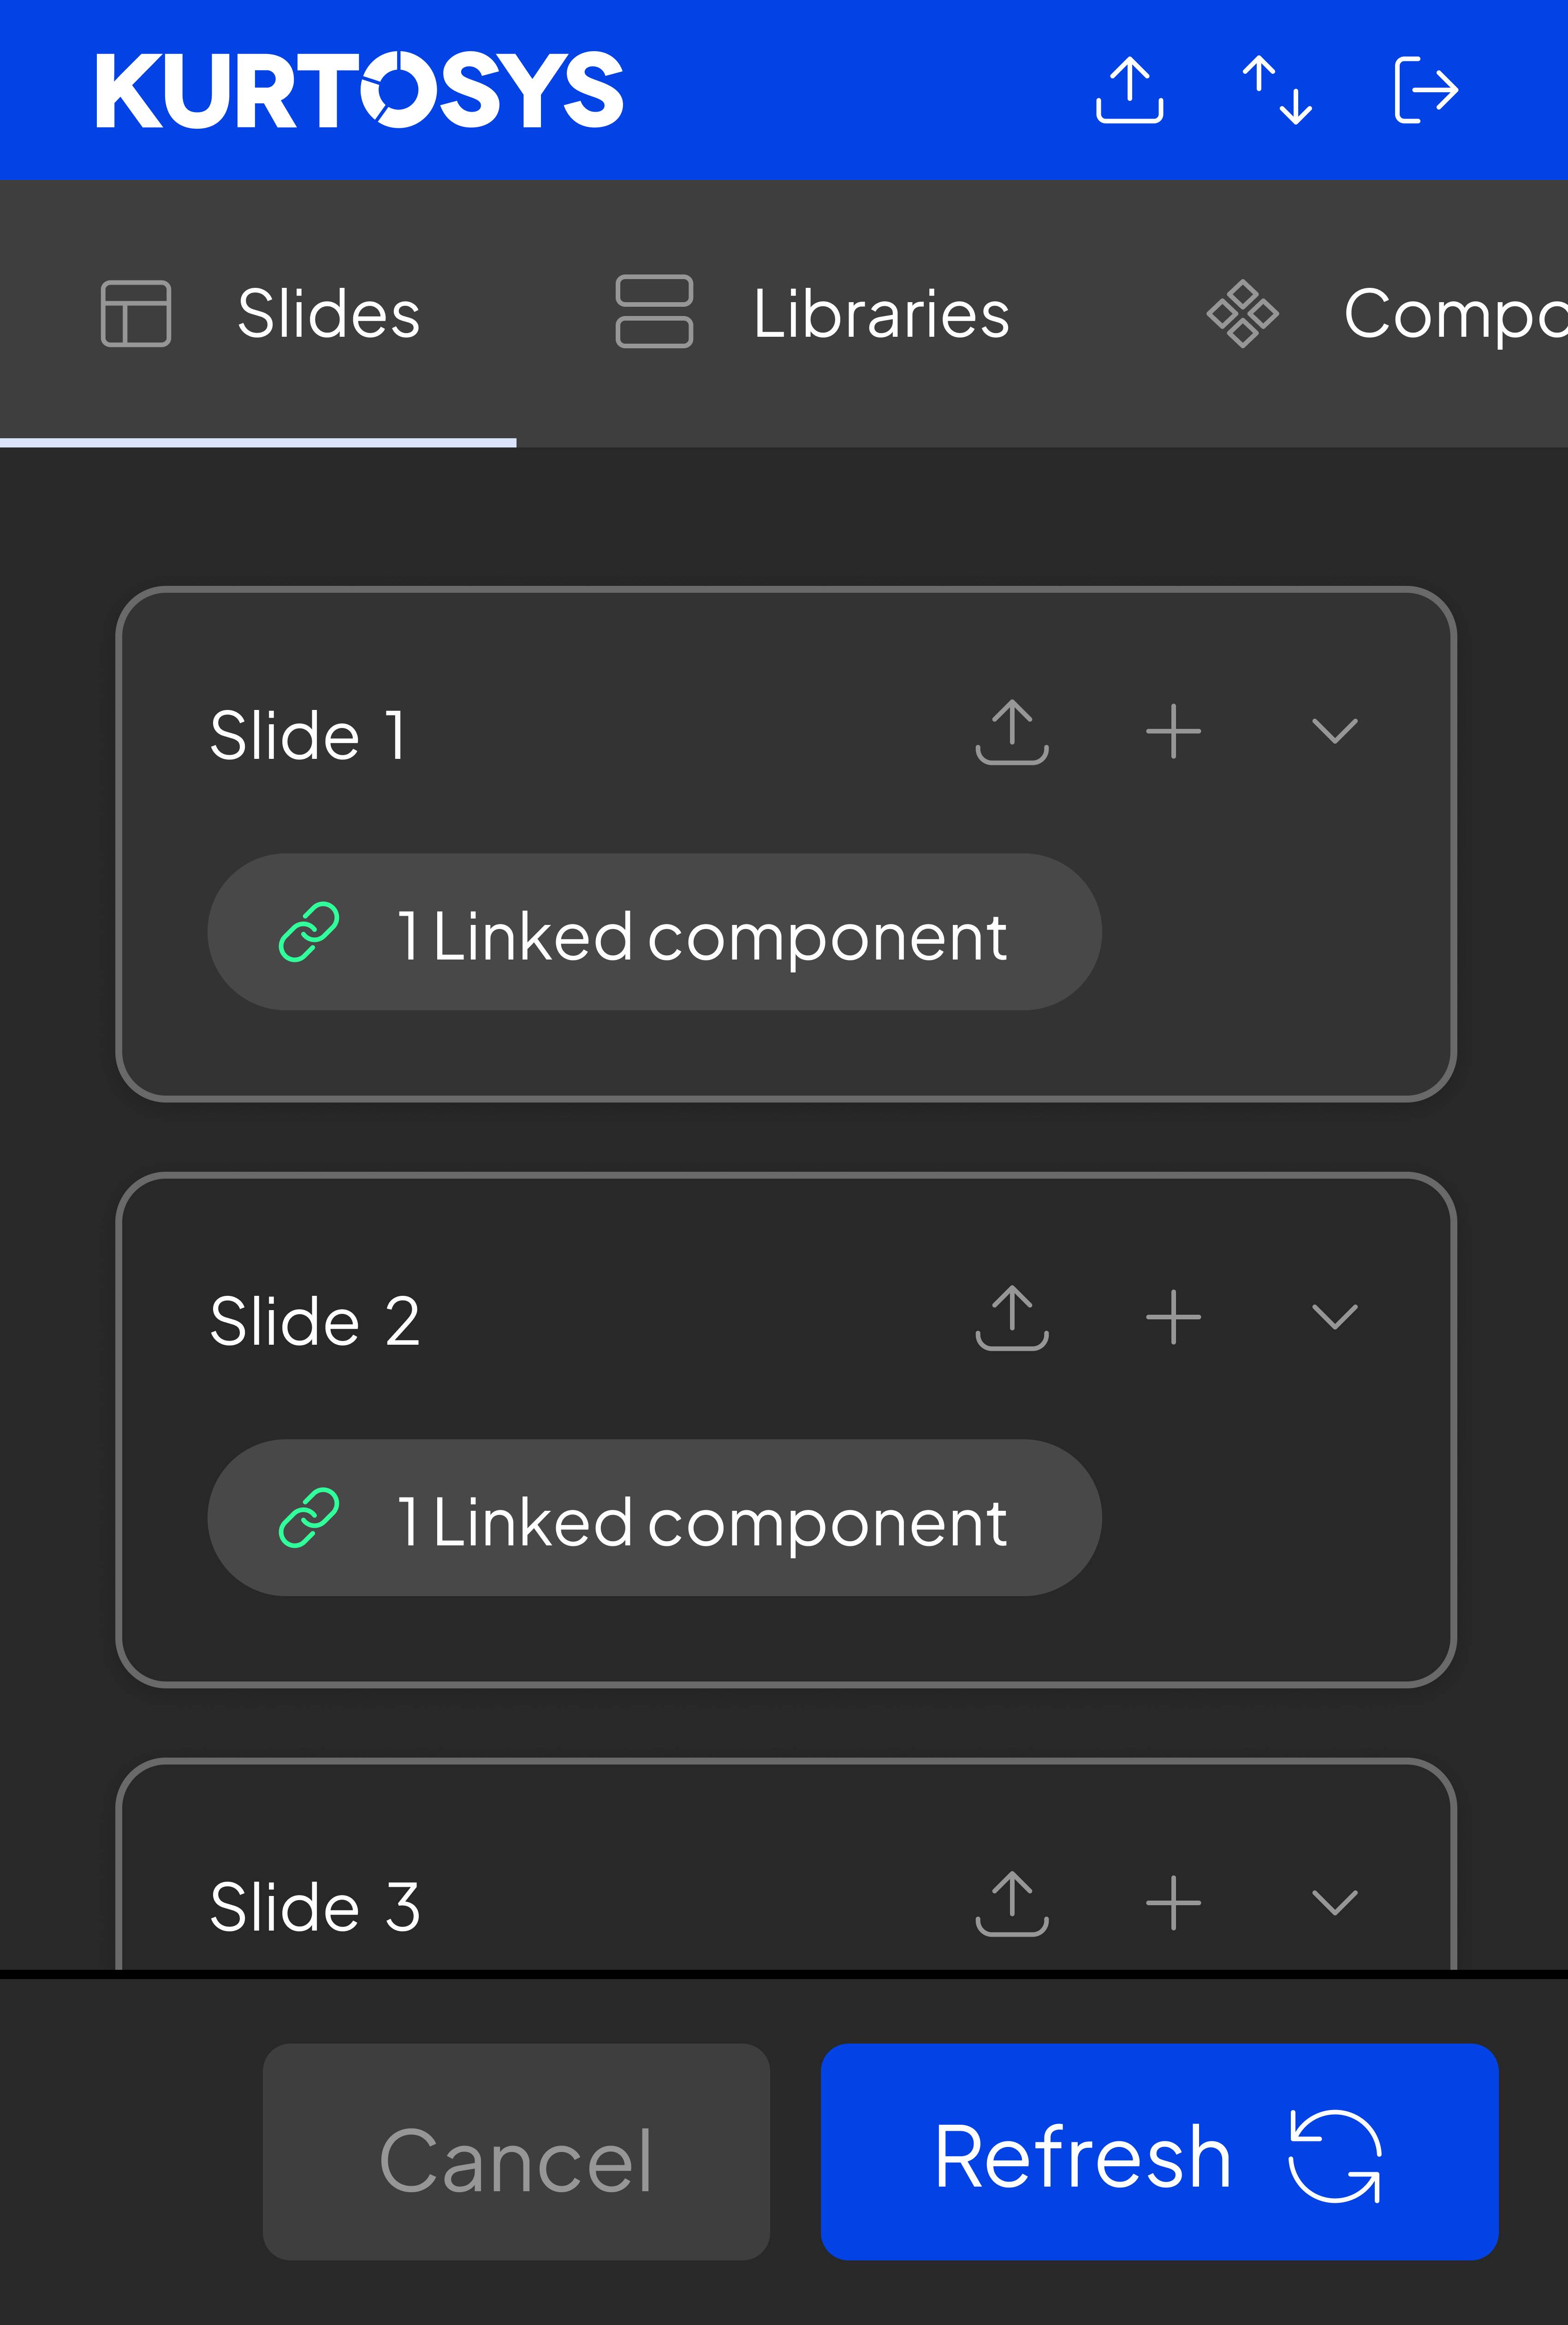Click the upload icon on Slide 1

pos(1012,732)
